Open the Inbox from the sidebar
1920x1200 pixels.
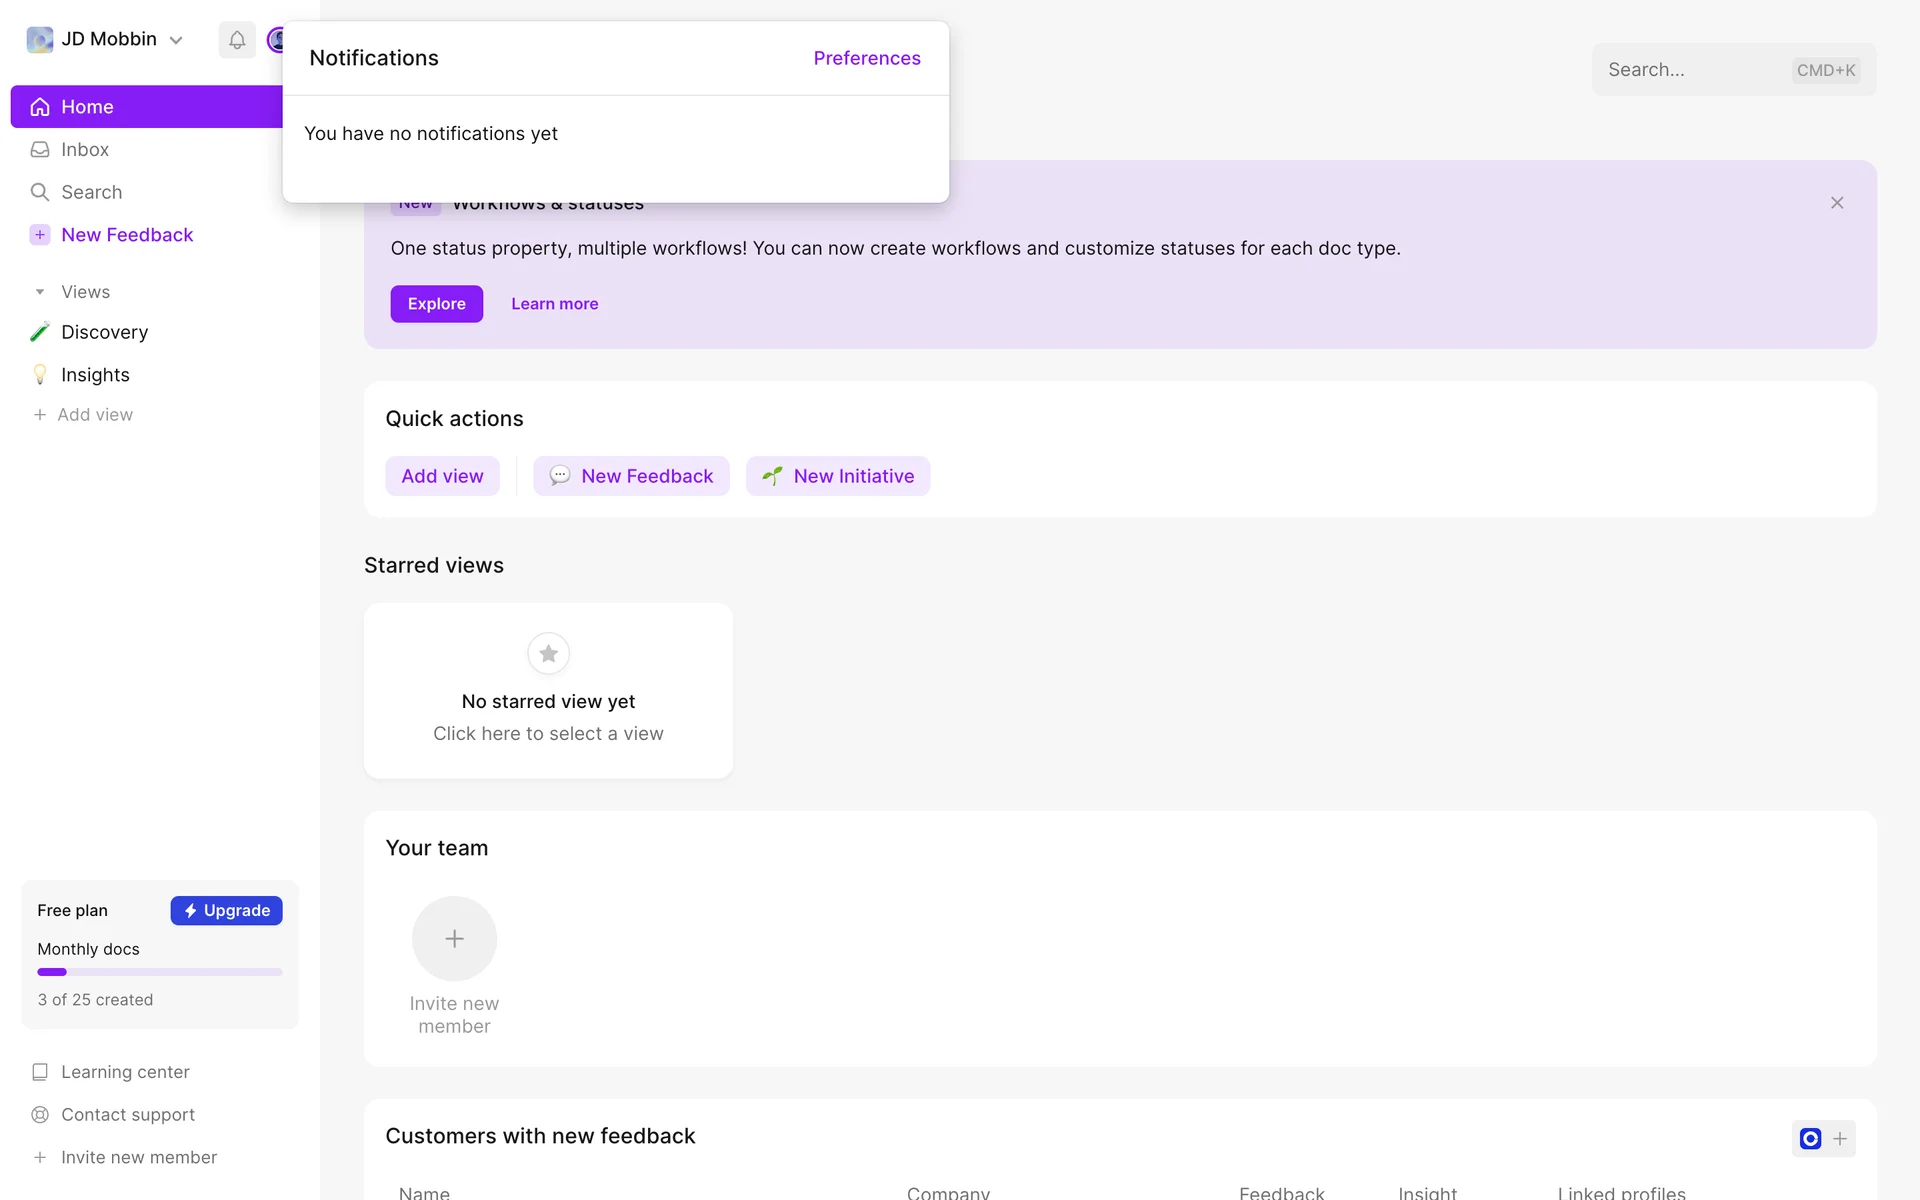(x=85, y=150)
